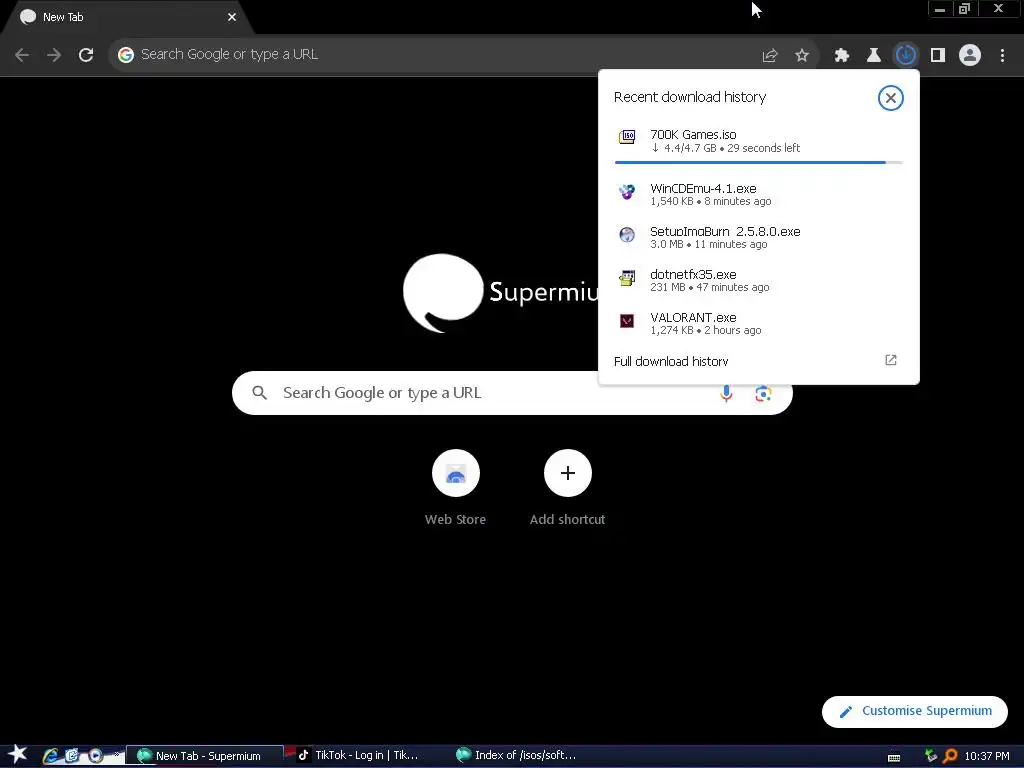
Task: Open VALORANT.exe from the download list
Action: tap(758, 323)
